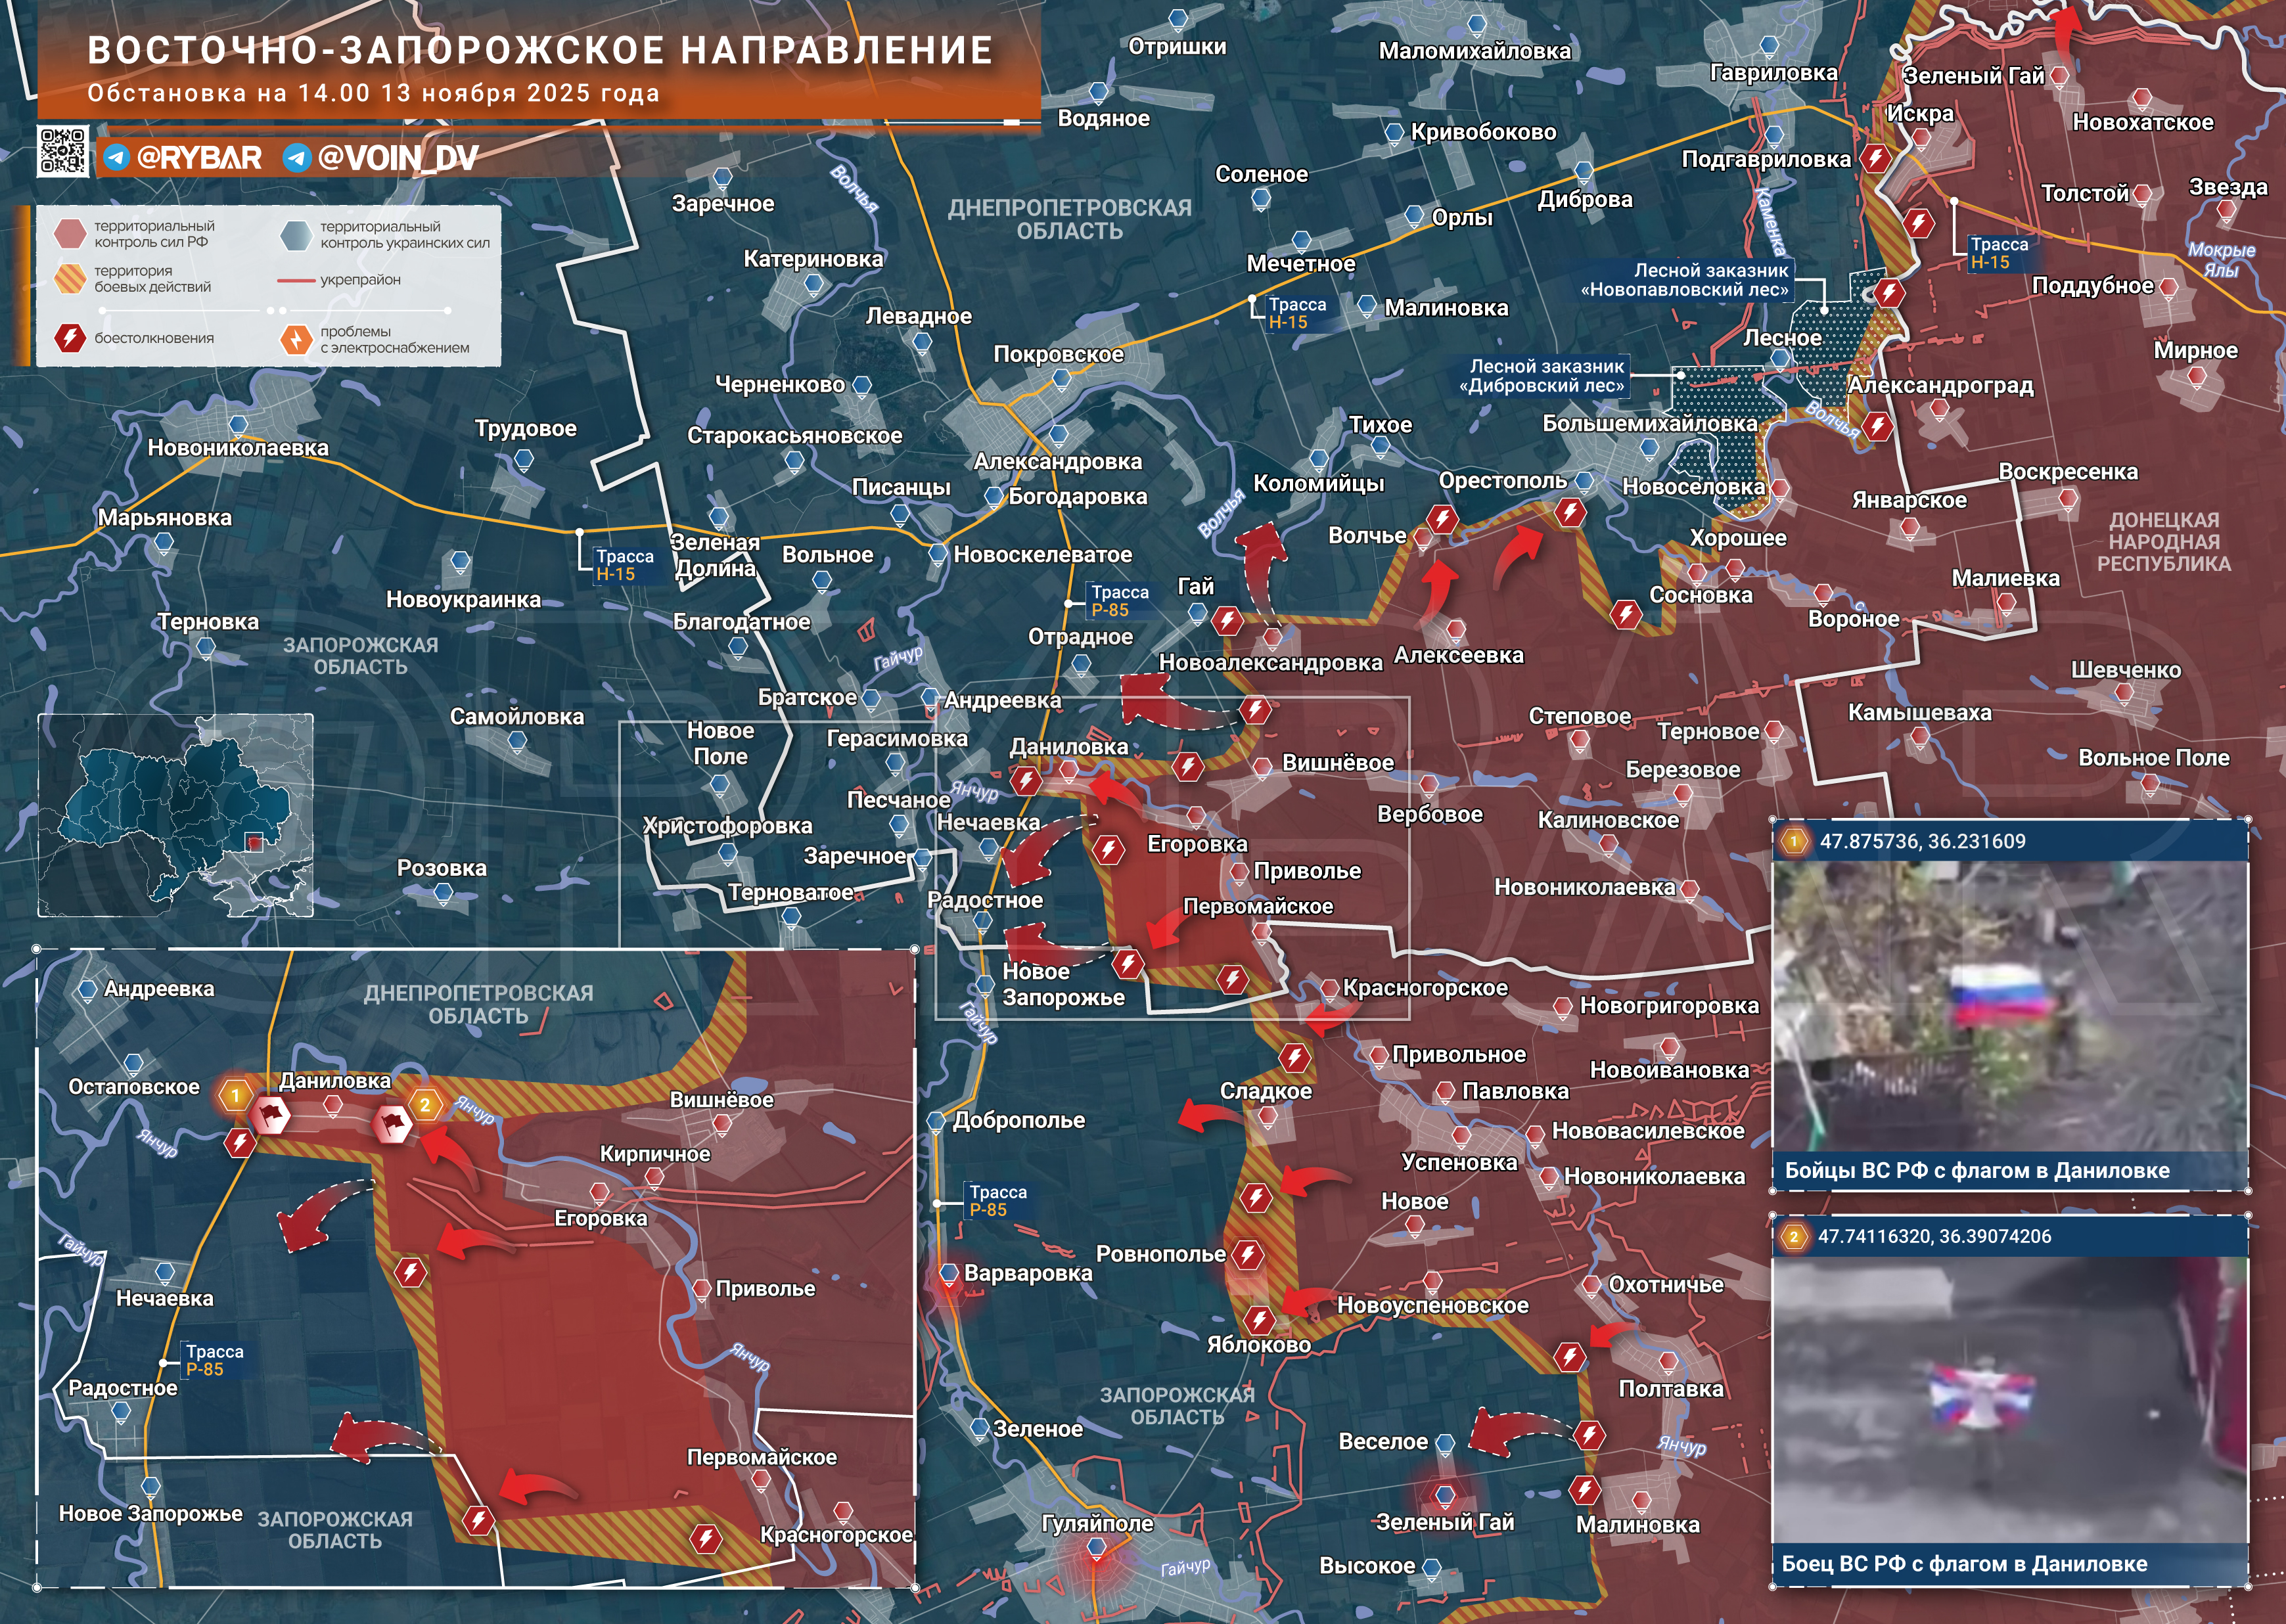The height and width of the screenshot is (1624, 2286).
Task: Click the red RF control hexagon in the legend
Action: (x=70, y=234)
